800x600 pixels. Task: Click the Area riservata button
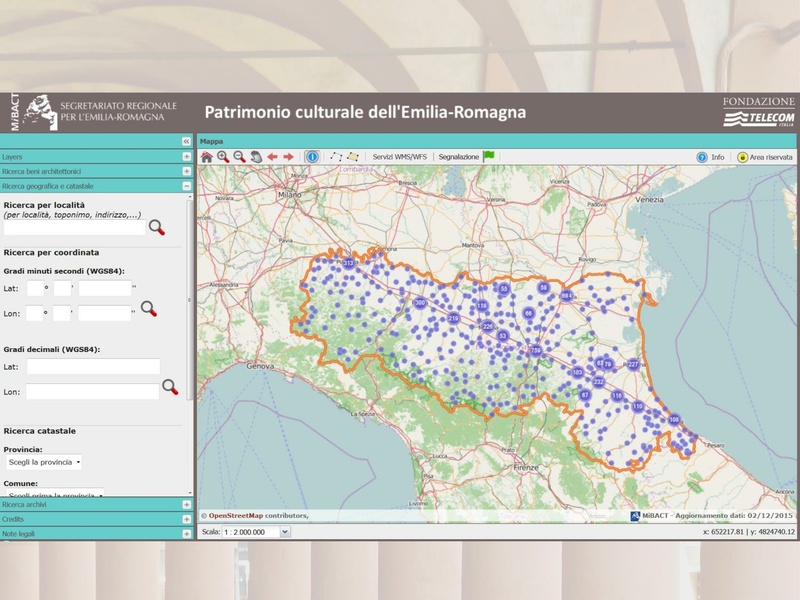coord(765,157)
